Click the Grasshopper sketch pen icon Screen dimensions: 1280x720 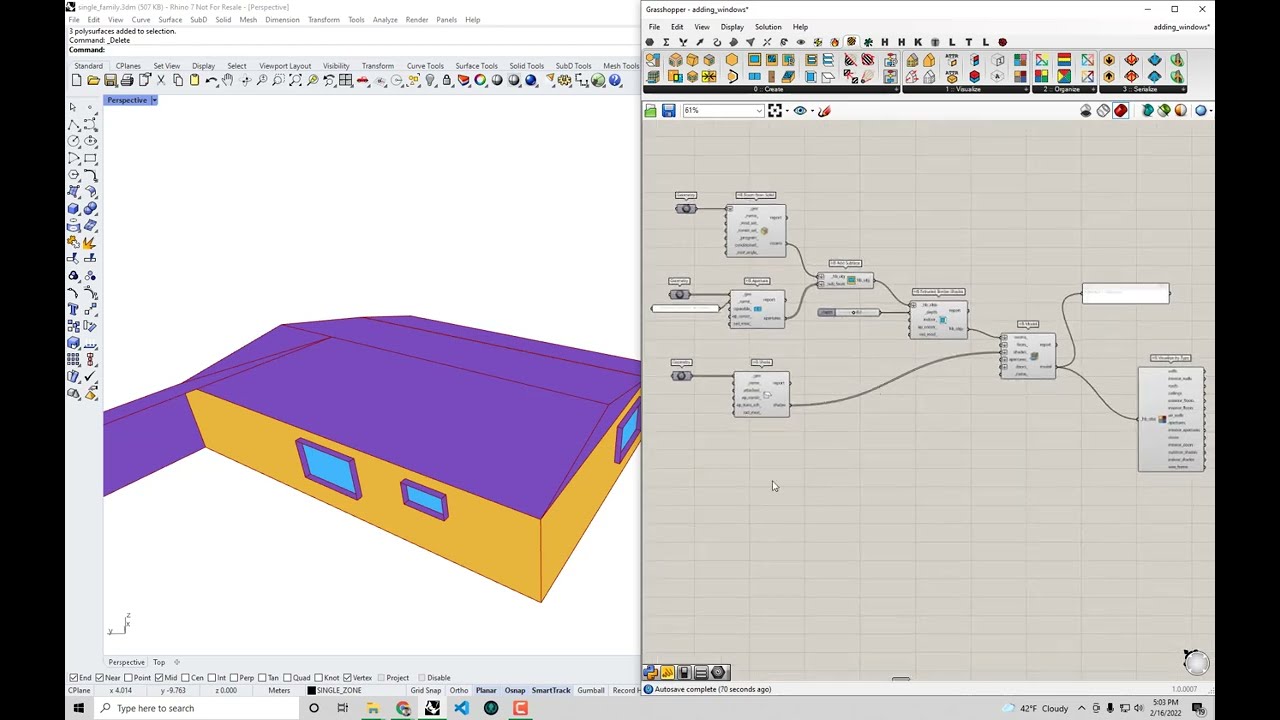pos(824,111)
